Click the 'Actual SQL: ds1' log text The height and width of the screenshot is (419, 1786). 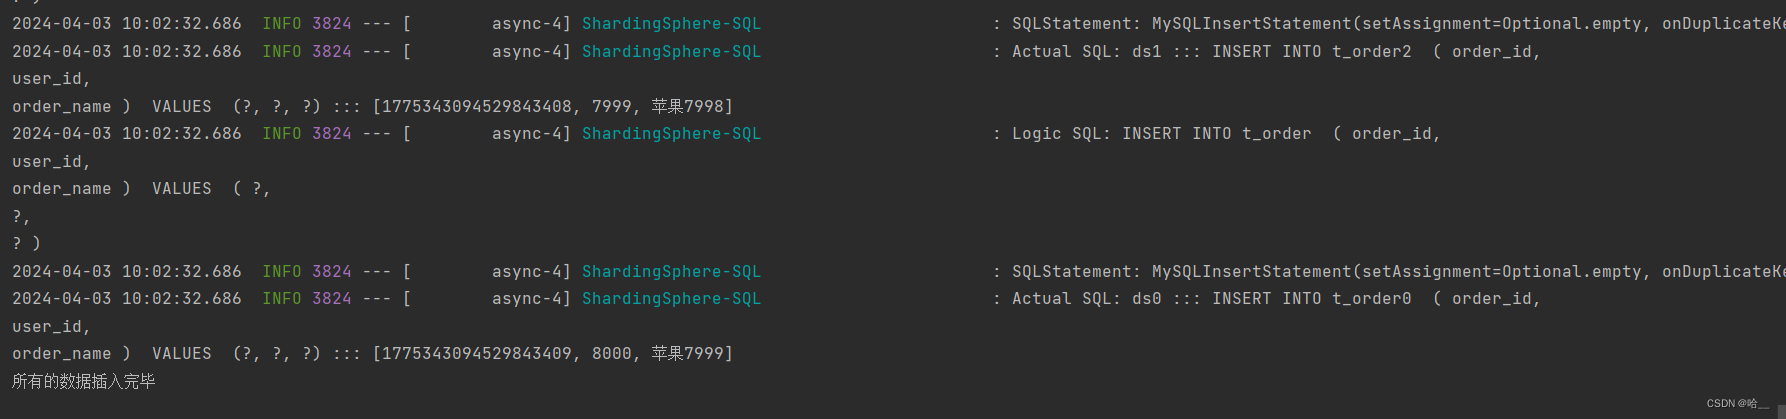point(1086,51)
